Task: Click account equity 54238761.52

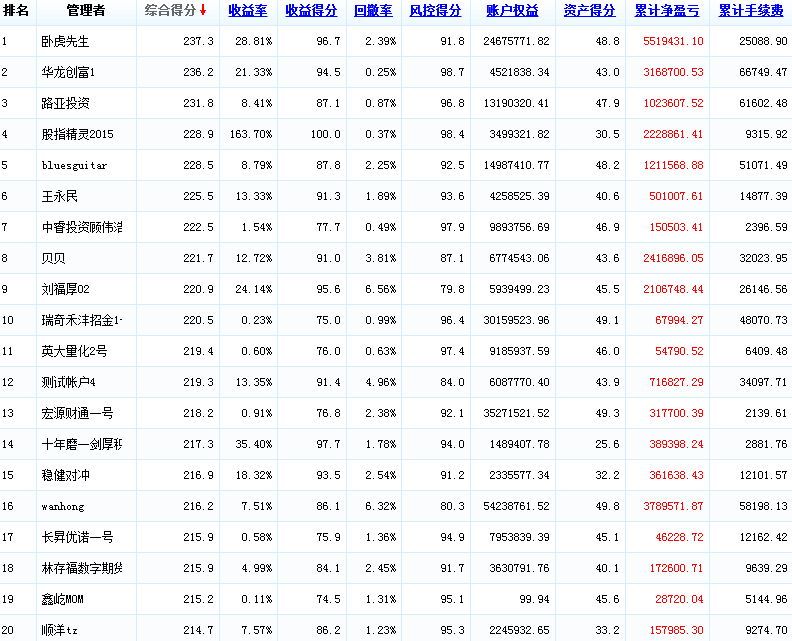Action: pos(516,506)
